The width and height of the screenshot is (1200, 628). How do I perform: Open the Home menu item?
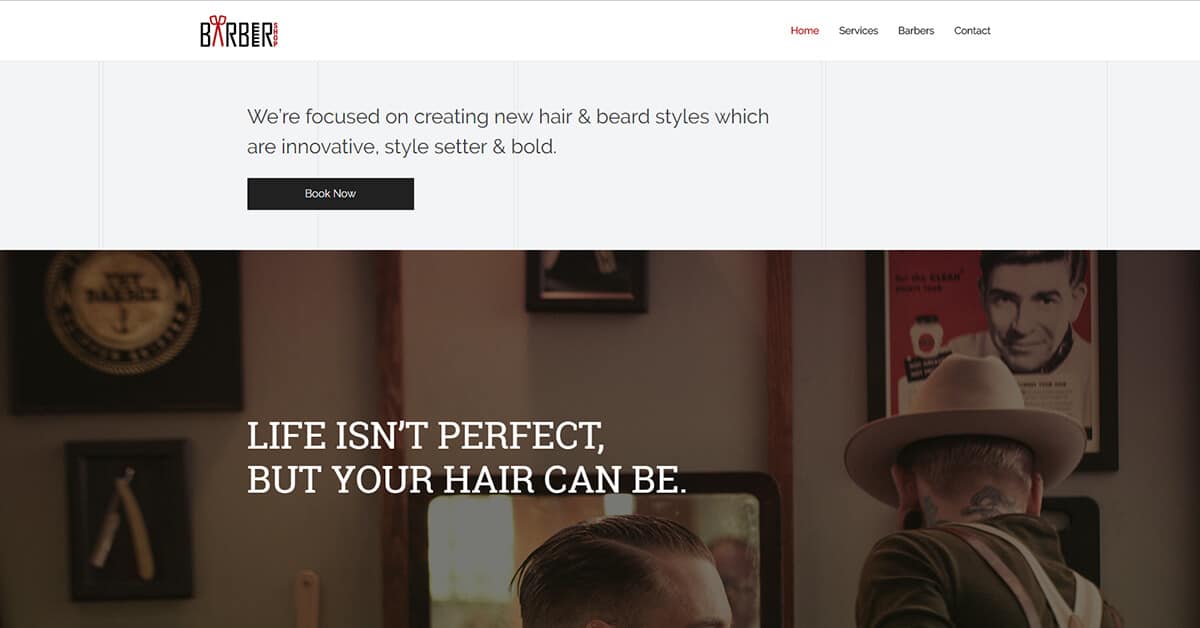[804, 31]
